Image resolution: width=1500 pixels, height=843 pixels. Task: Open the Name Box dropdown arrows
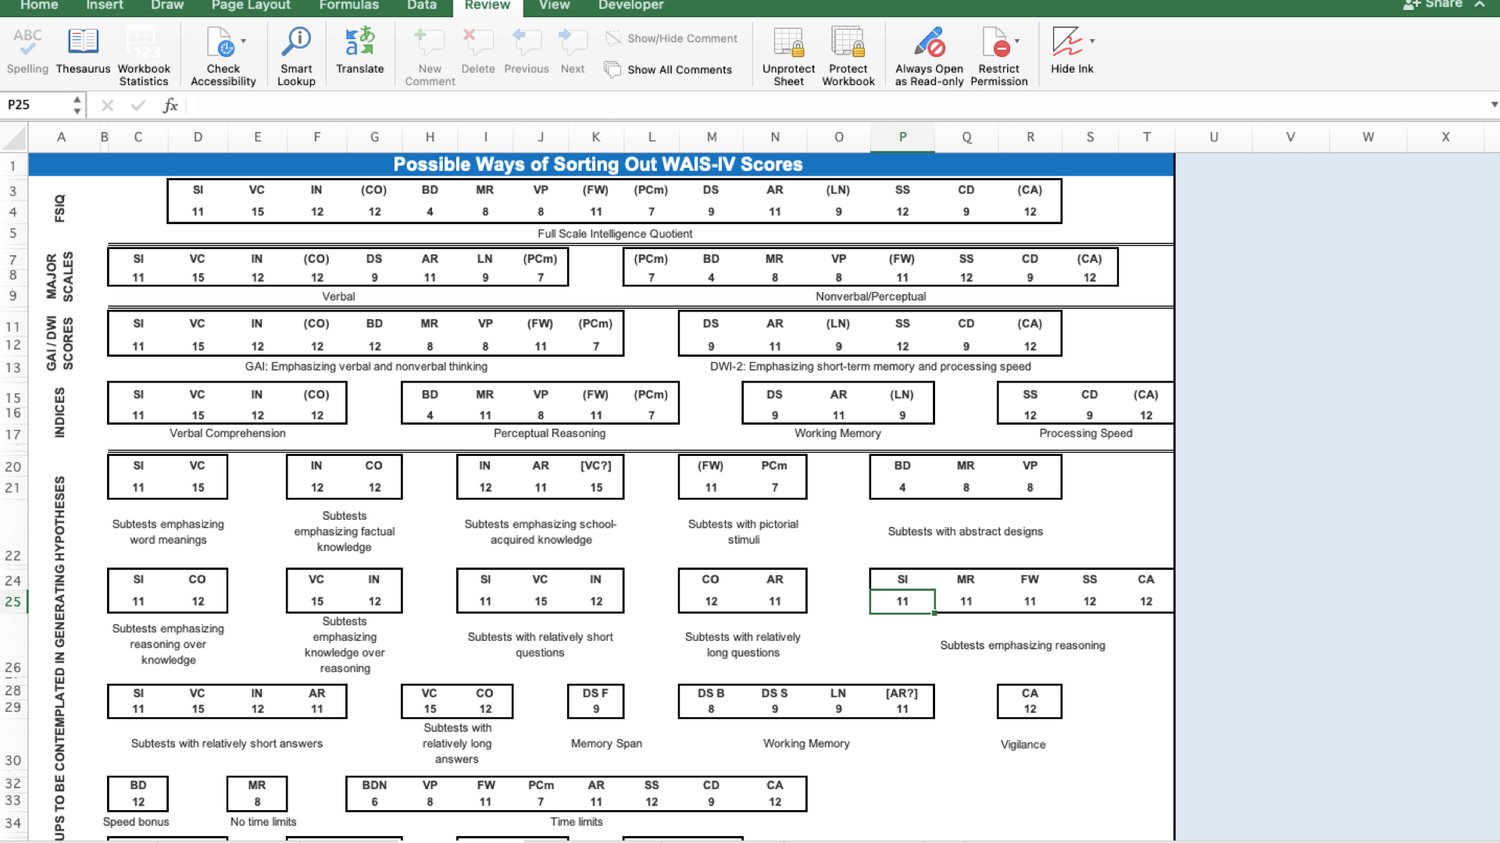76,105
